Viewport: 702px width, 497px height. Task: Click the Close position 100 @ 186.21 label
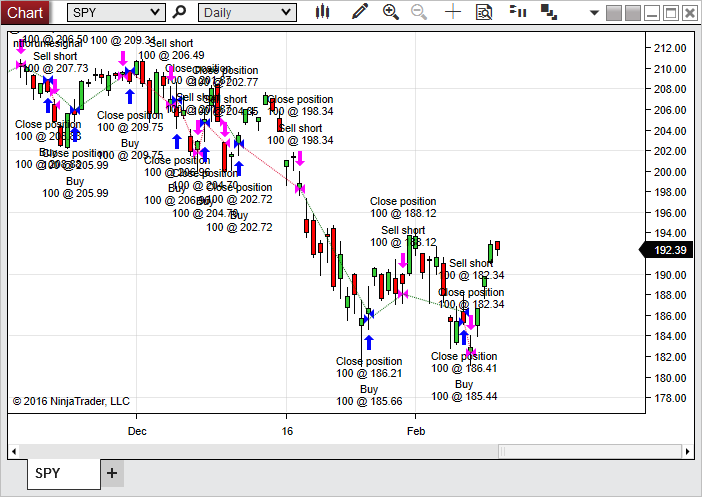click(x=369, y=367)
